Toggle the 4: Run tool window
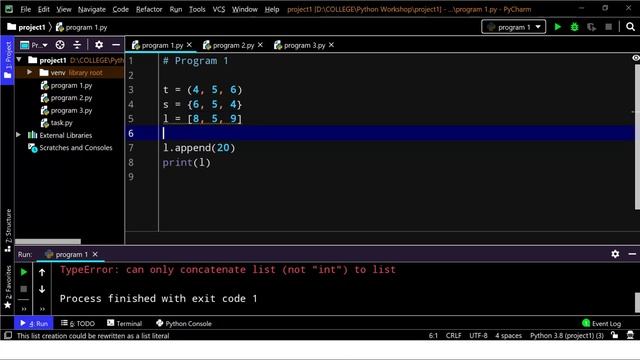Image resolution: width=640 pixels, height=360 pixels. [34, 323]
